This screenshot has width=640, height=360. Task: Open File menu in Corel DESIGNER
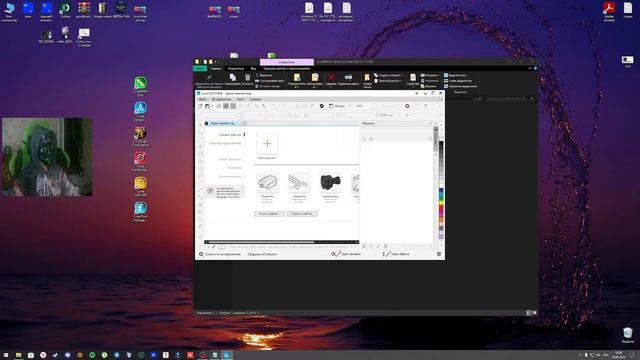(202, 99)
